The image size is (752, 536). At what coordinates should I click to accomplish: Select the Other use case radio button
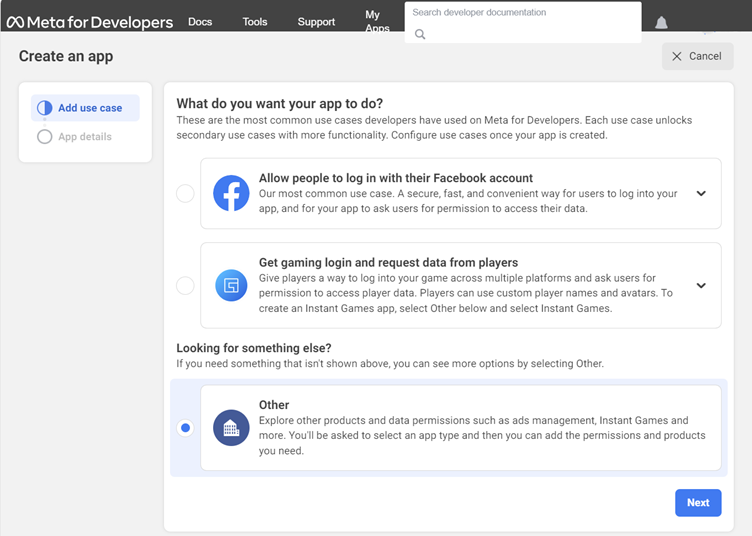(x=185, y=428)
